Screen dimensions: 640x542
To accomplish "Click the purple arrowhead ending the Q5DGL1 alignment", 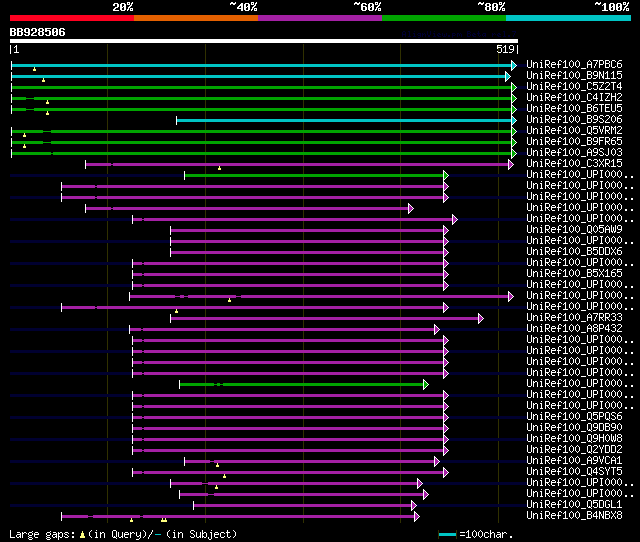I will 414,506.
